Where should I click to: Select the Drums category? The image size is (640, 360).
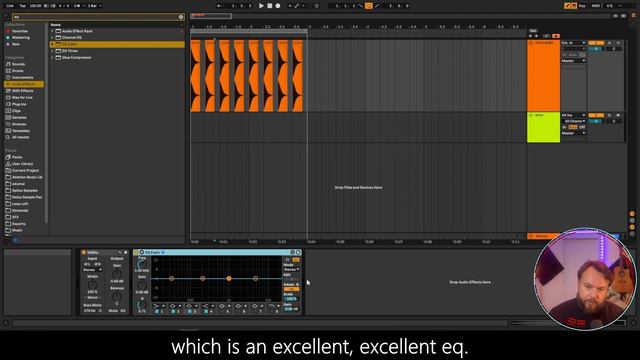click(18, 71)
